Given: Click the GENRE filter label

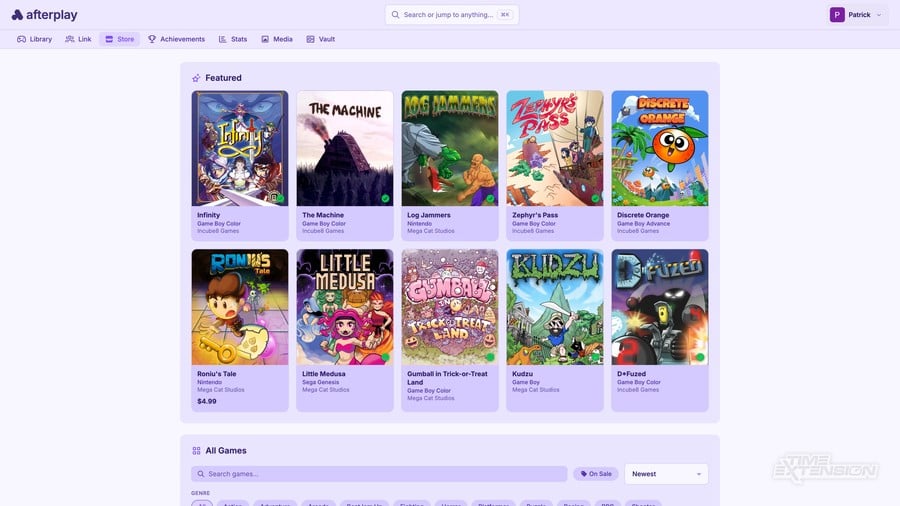Looking at the screenshot, I should pos(200,493).
